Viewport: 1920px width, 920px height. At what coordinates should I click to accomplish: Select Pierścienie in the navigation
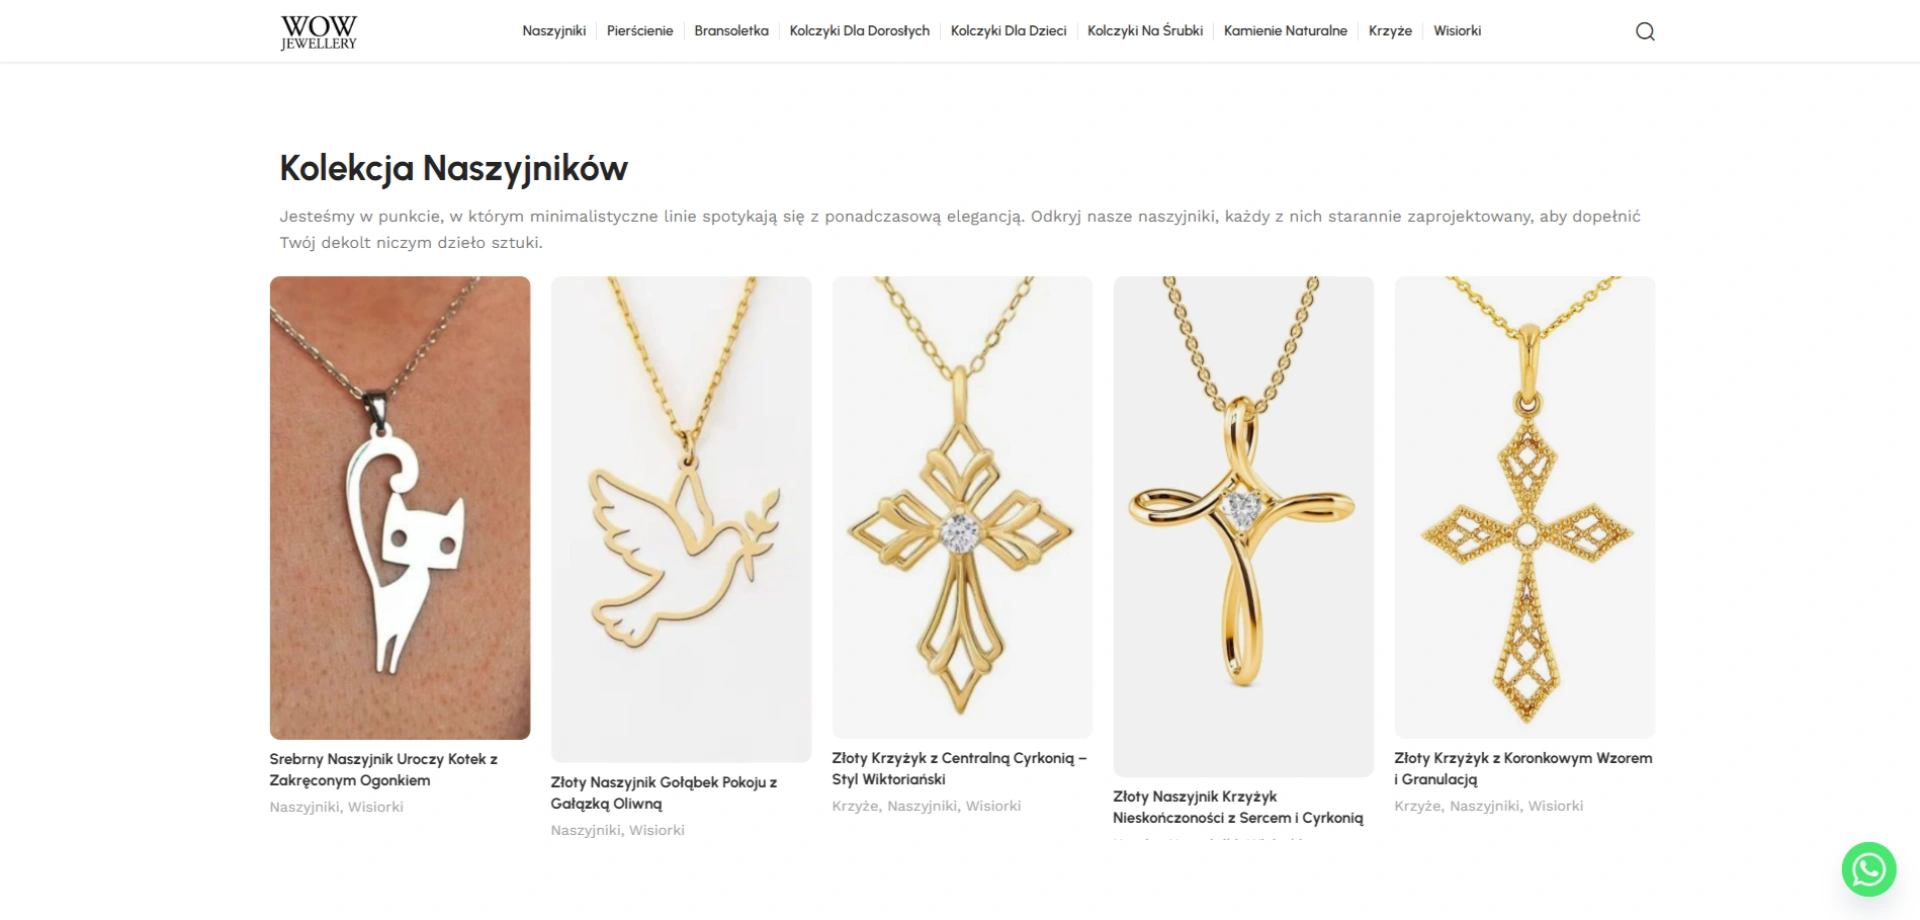[x=640, y=31]
